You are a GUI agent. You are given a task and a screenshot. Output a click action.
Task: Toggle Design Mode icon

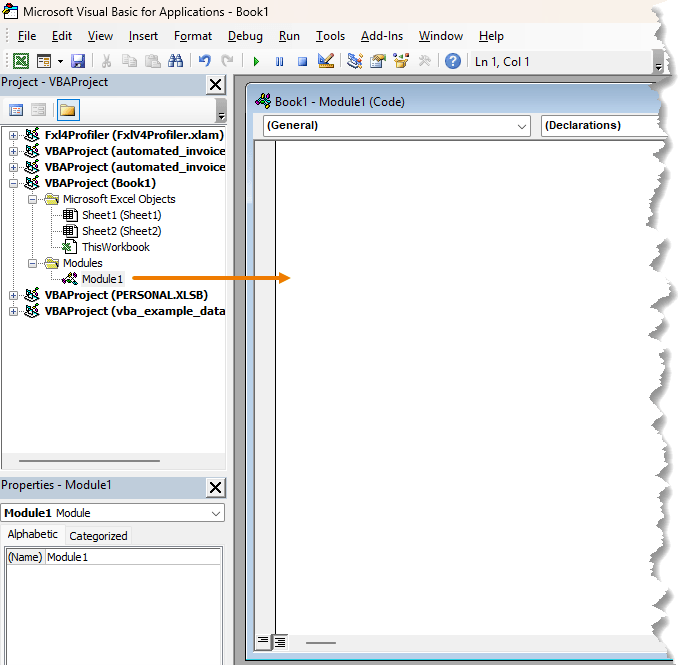326,61
